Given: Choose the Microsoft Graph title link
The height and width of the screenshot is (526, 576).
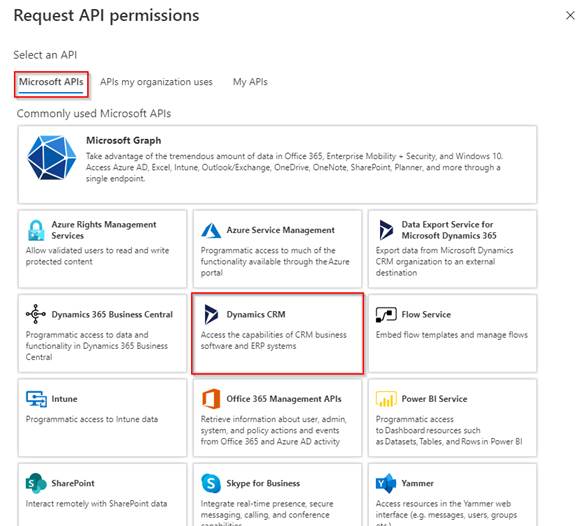Looking at the screenshot, I should pyautogui.click(x=123, y=140).
